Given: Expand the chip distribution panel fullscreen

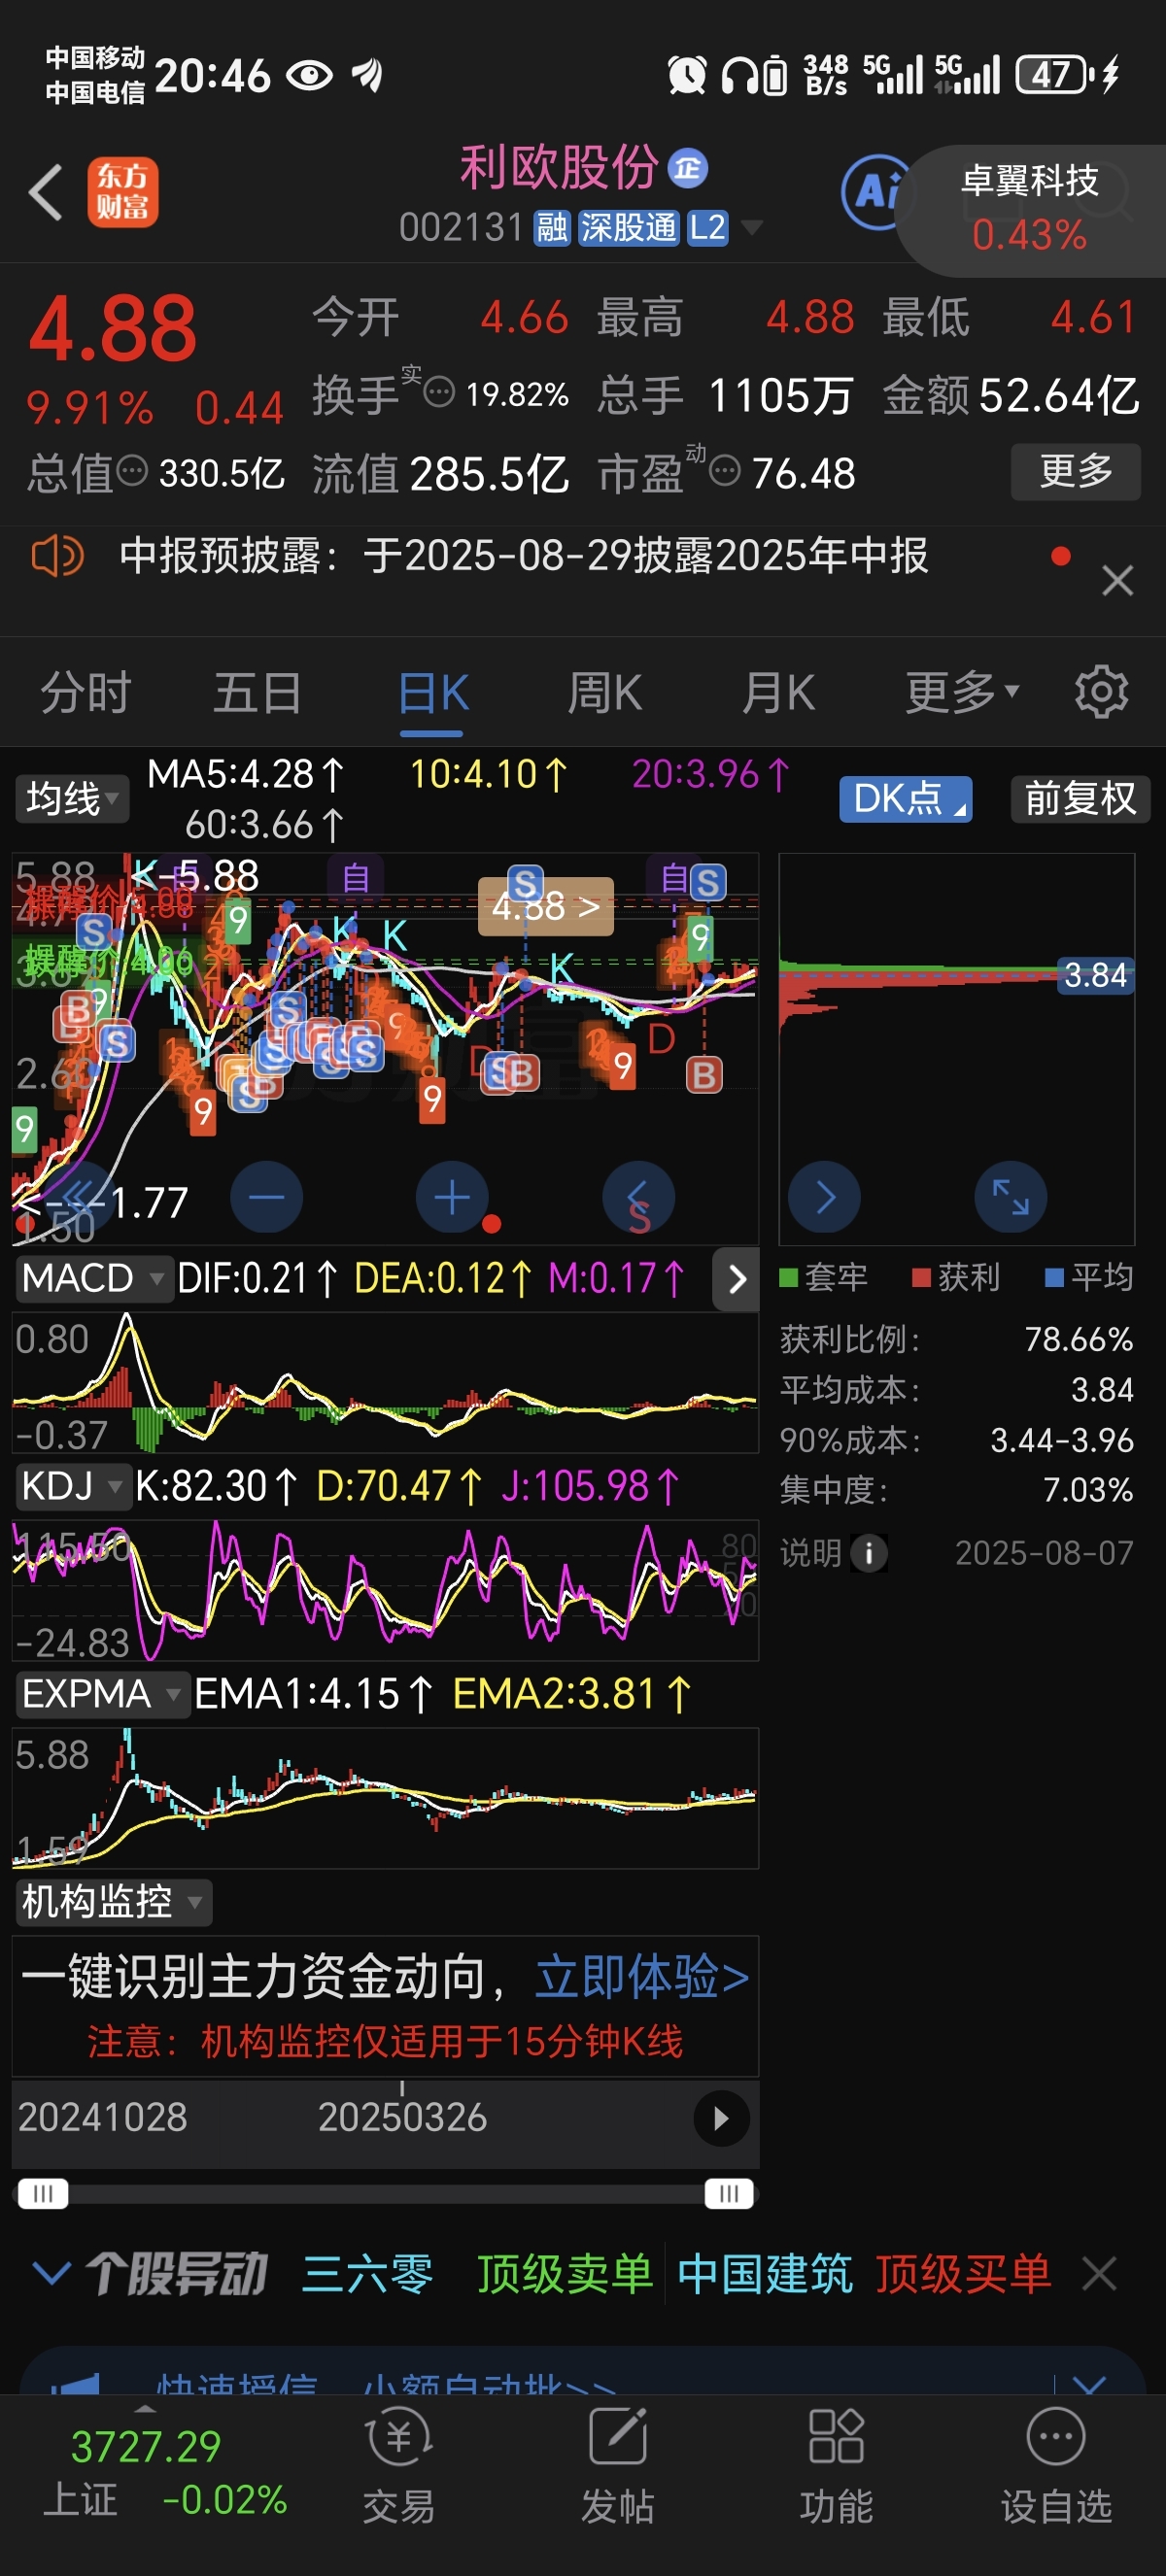Looking at the screenshot, I should [x=1011, y=1197].
